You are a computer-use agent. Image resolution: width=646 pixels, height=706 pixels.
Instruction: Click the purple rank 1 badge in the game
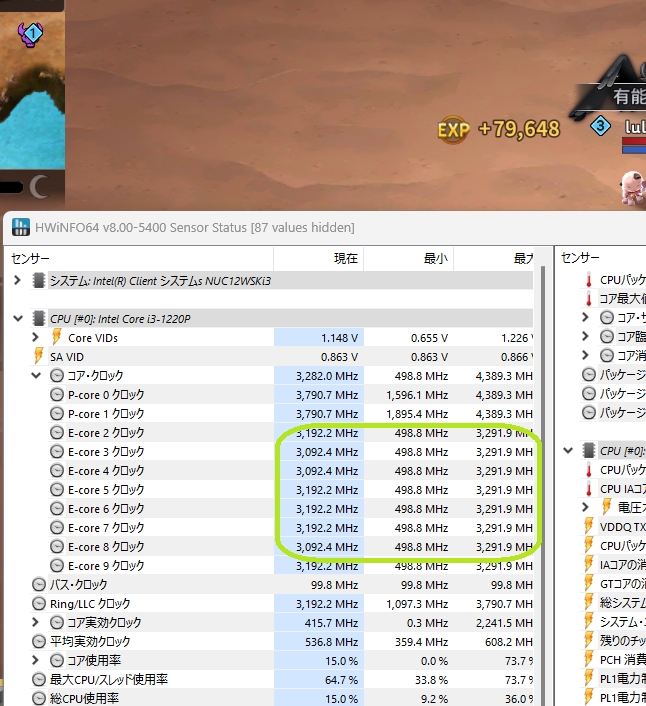[30, 34]
